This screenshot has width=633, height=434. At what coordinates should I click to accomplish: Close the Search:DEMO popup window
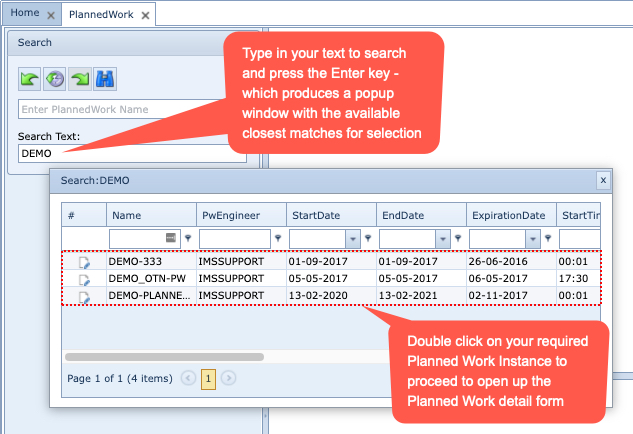(x=602, y=180)
